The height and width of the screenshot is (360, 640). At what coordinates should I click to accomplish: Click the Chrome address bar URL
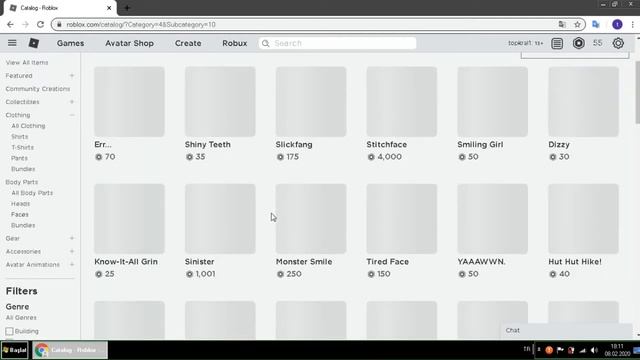tap(141, 24)
